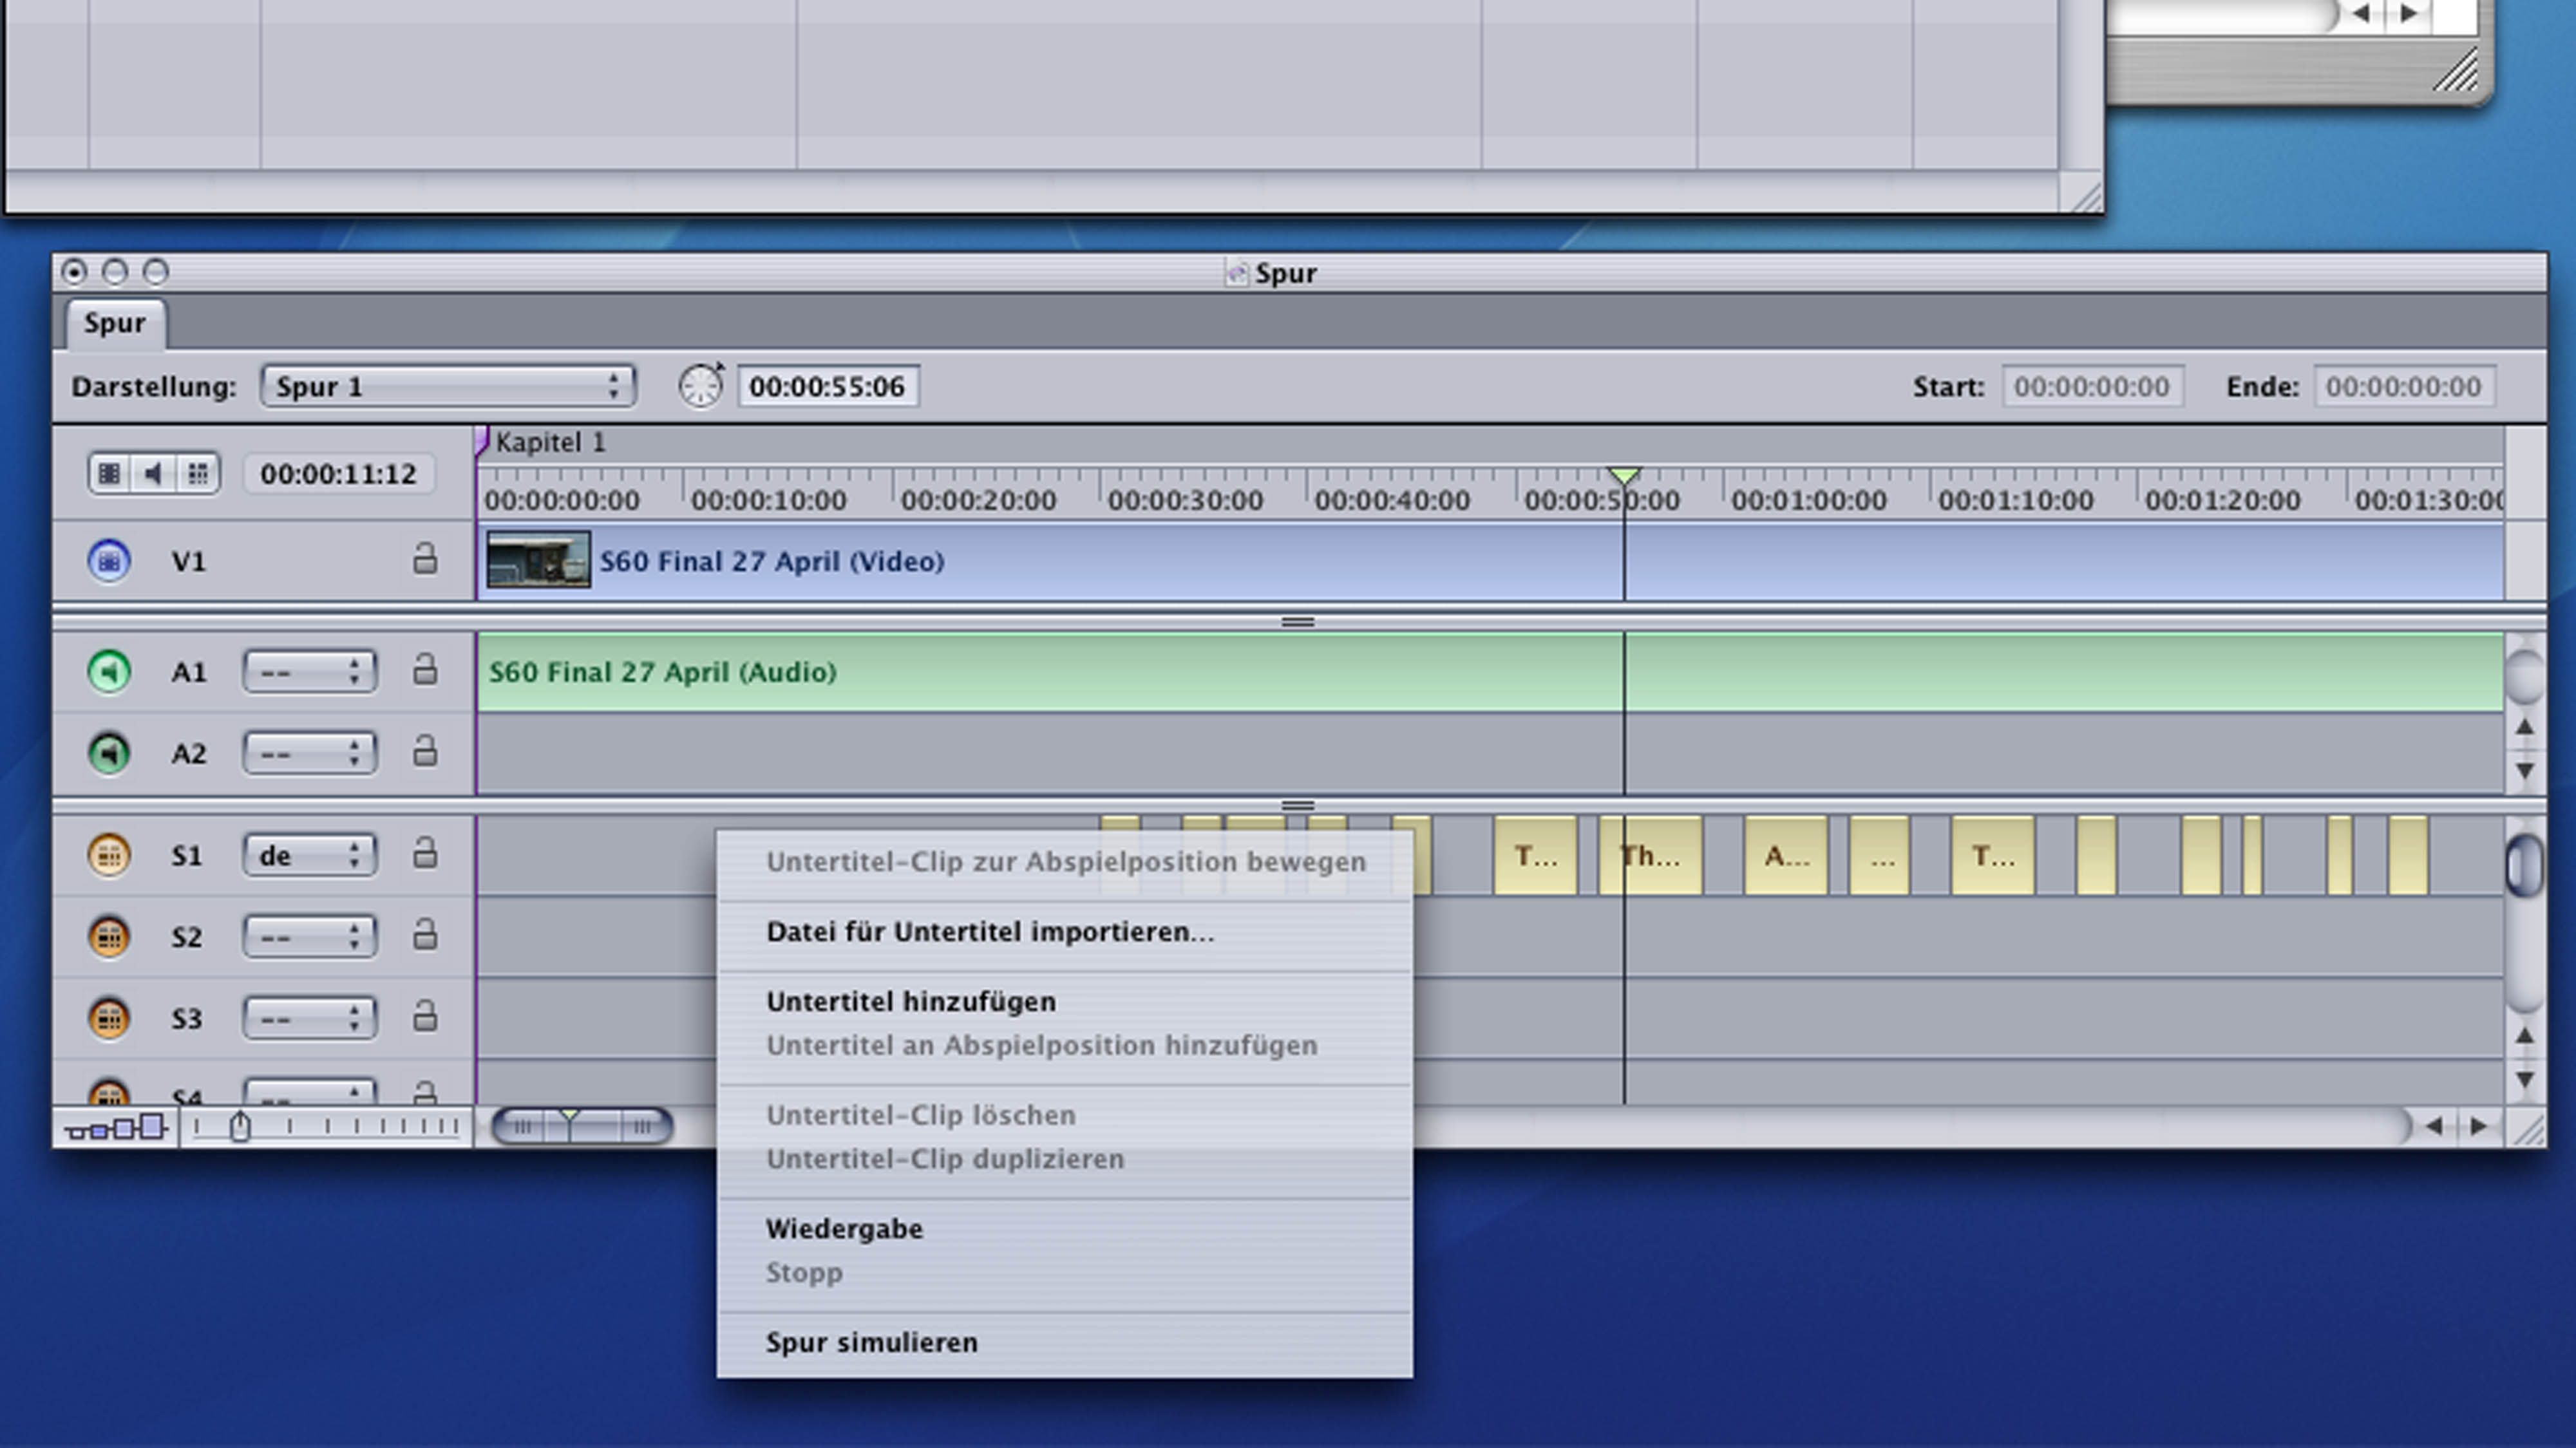The height and width of the screenshot is (1448, 2576).
Task: Click the audio streams speaker view button
Action: (154, 473)
